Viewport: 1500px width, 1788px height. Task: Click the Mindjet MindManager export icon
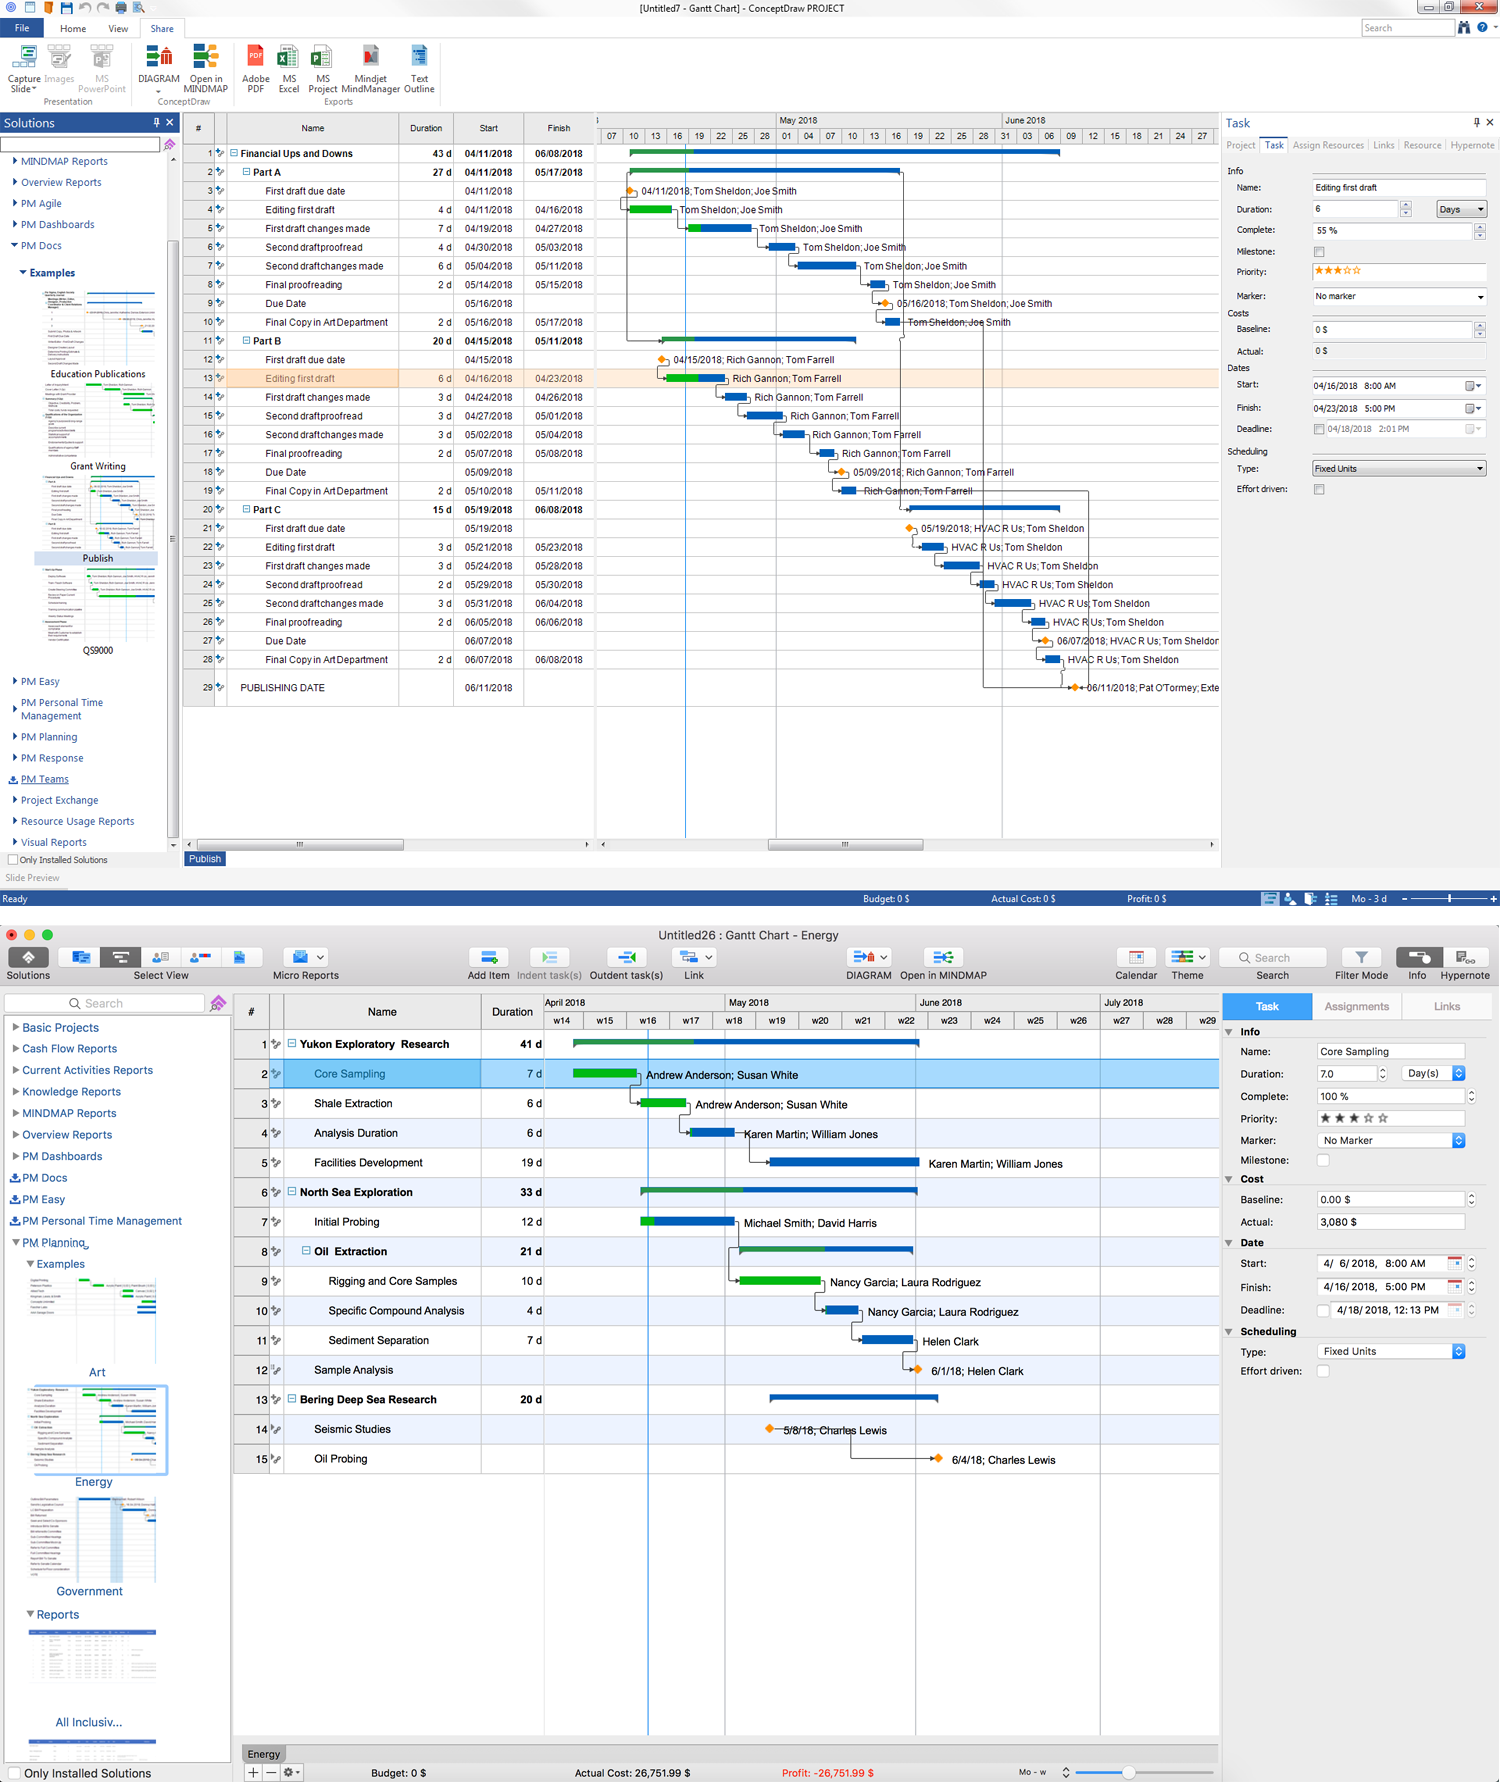pyautogui.click(x=370, y=68)
